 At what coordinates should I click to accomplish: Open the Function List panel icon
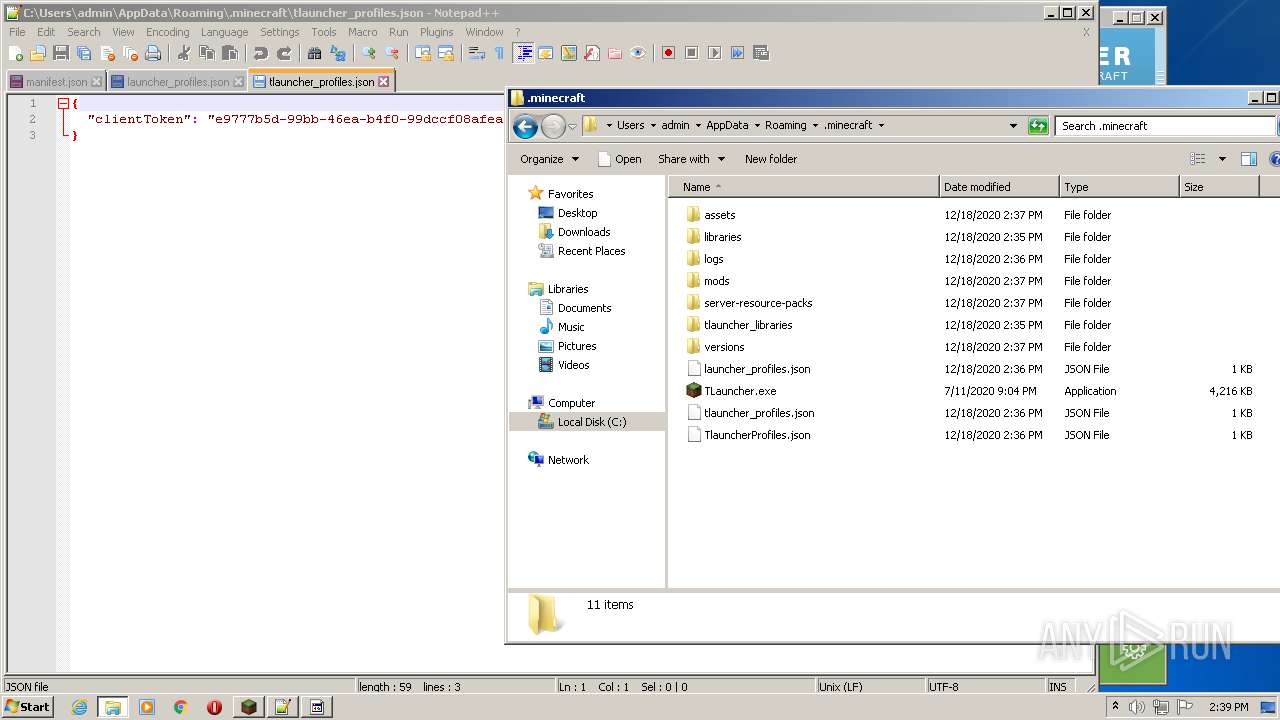(x=592, y=53)
